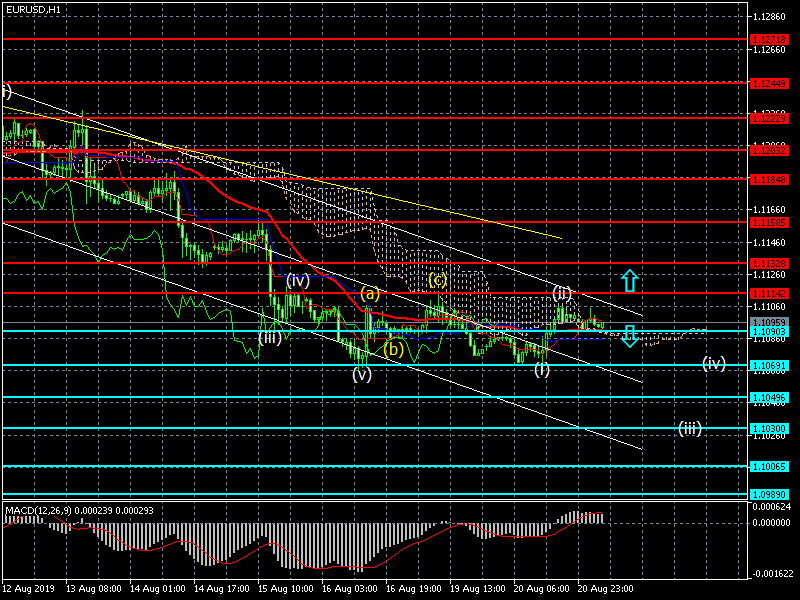Screen dimensions: 800x600
Task: Click the MACD scale value 0.000624
Action: 771,507
